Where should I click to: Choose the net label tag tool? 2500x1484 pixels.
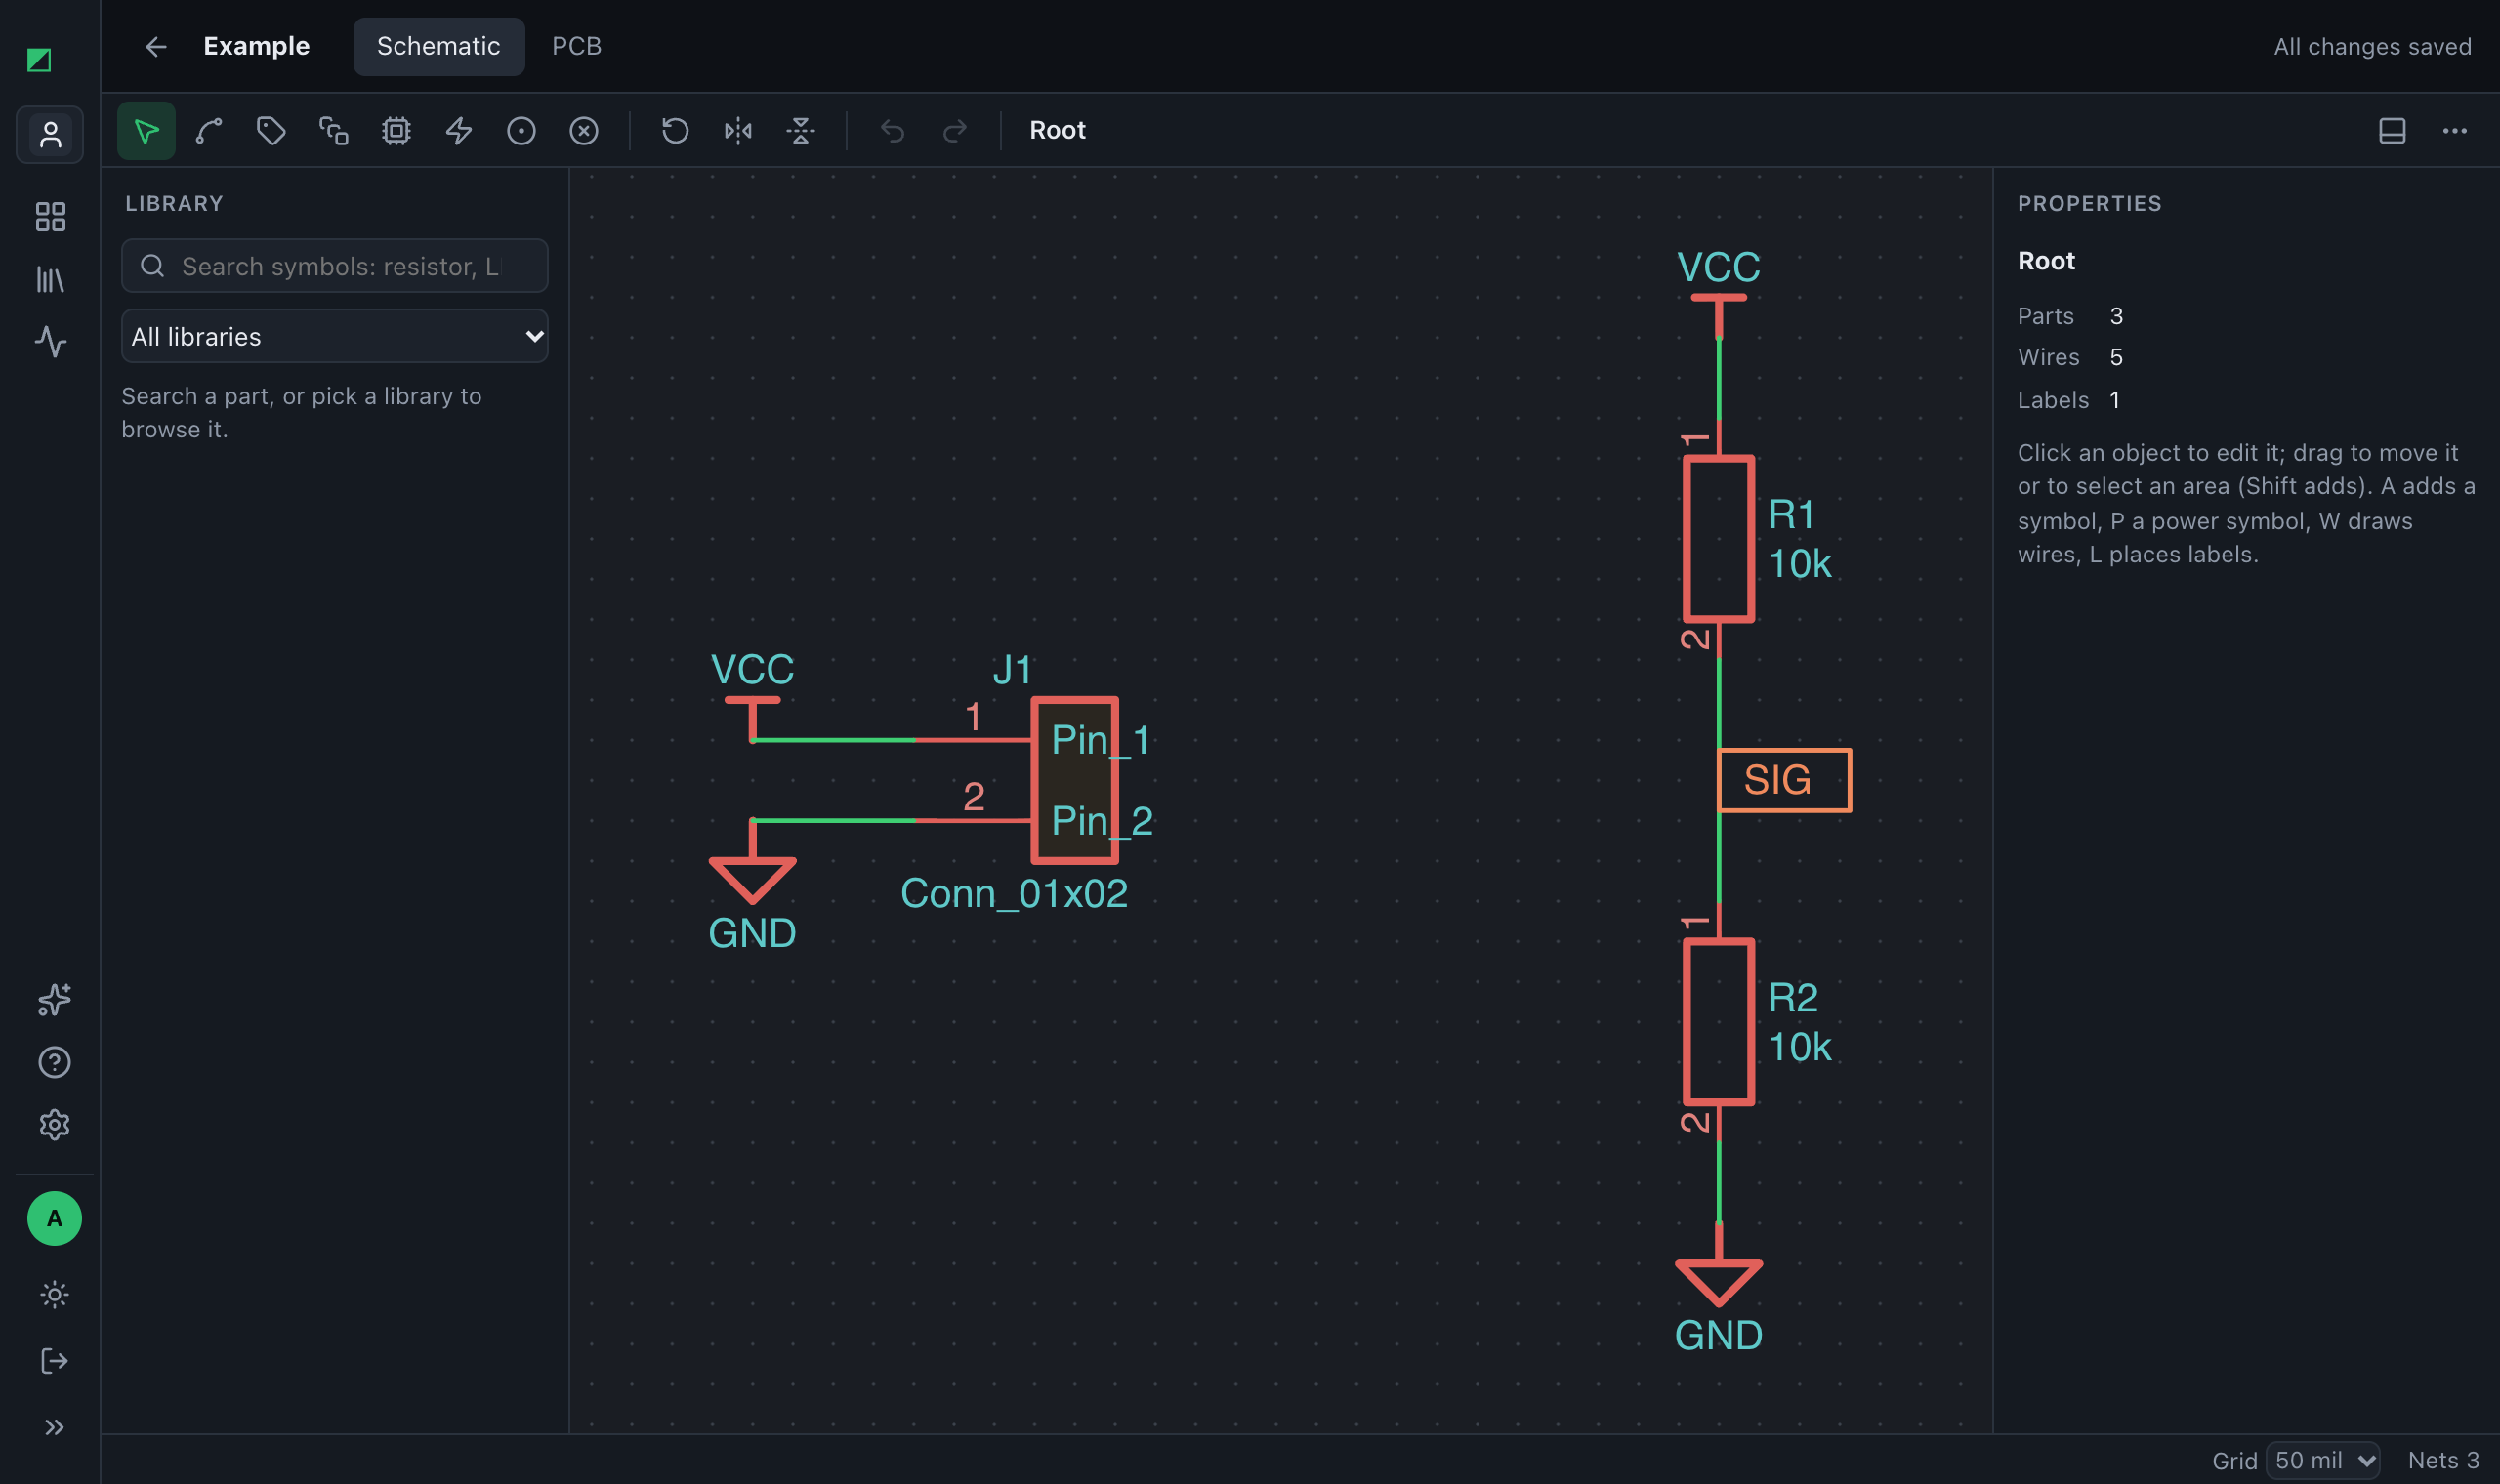point(271,131)
